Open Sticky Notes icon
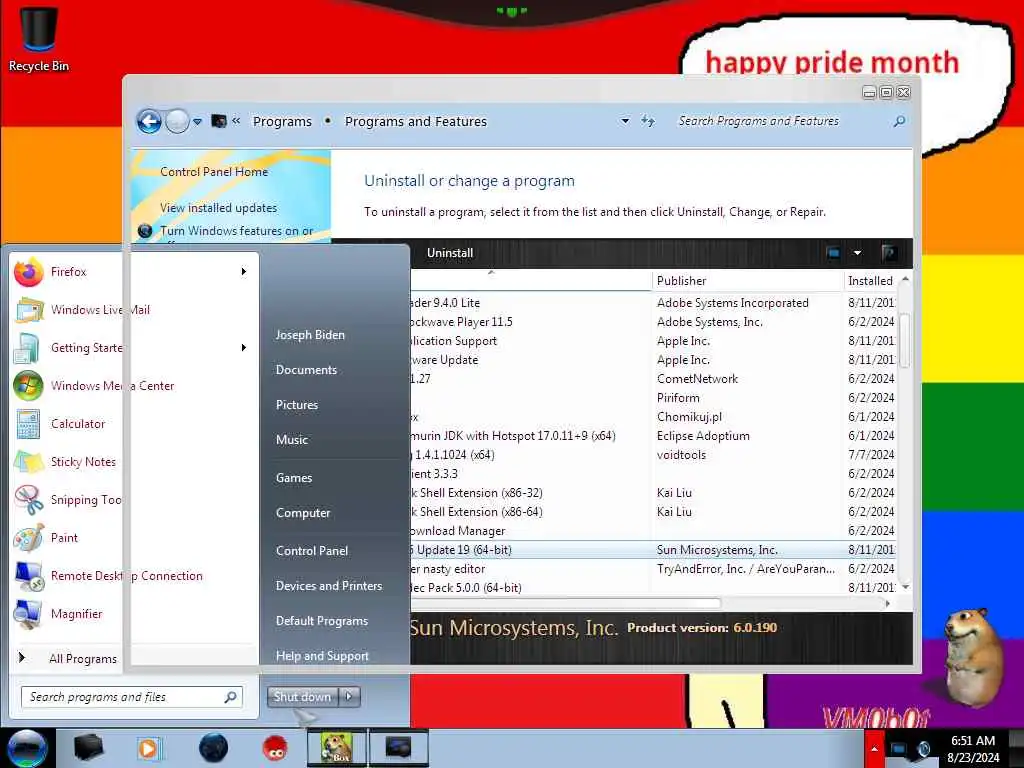The width and height of the screenshot is (1024, 768). tap(29, 462)
